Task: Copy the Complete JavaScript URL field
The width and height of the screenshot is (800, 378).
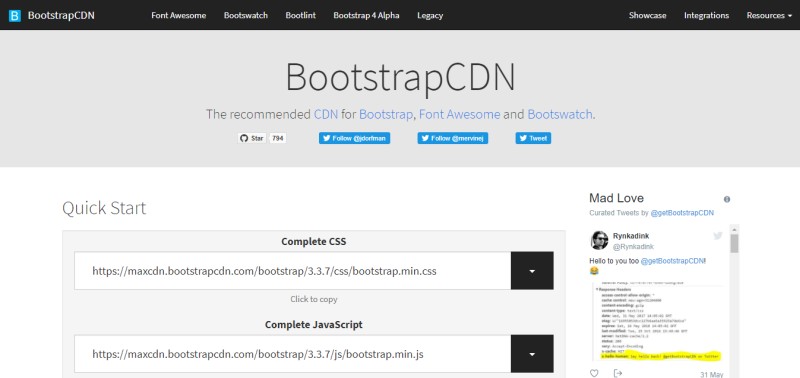Action: click(x=292, y=354)
